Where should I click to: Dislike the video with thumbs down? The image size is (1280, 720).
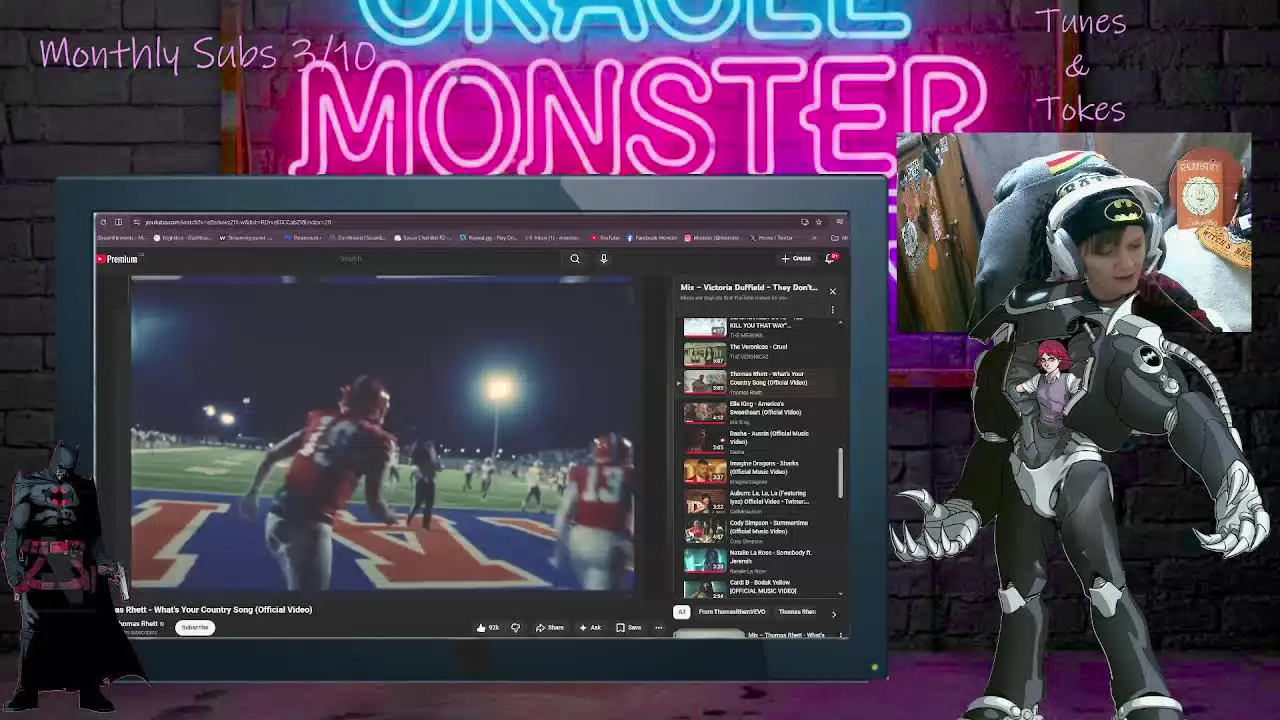coord(516,628)
